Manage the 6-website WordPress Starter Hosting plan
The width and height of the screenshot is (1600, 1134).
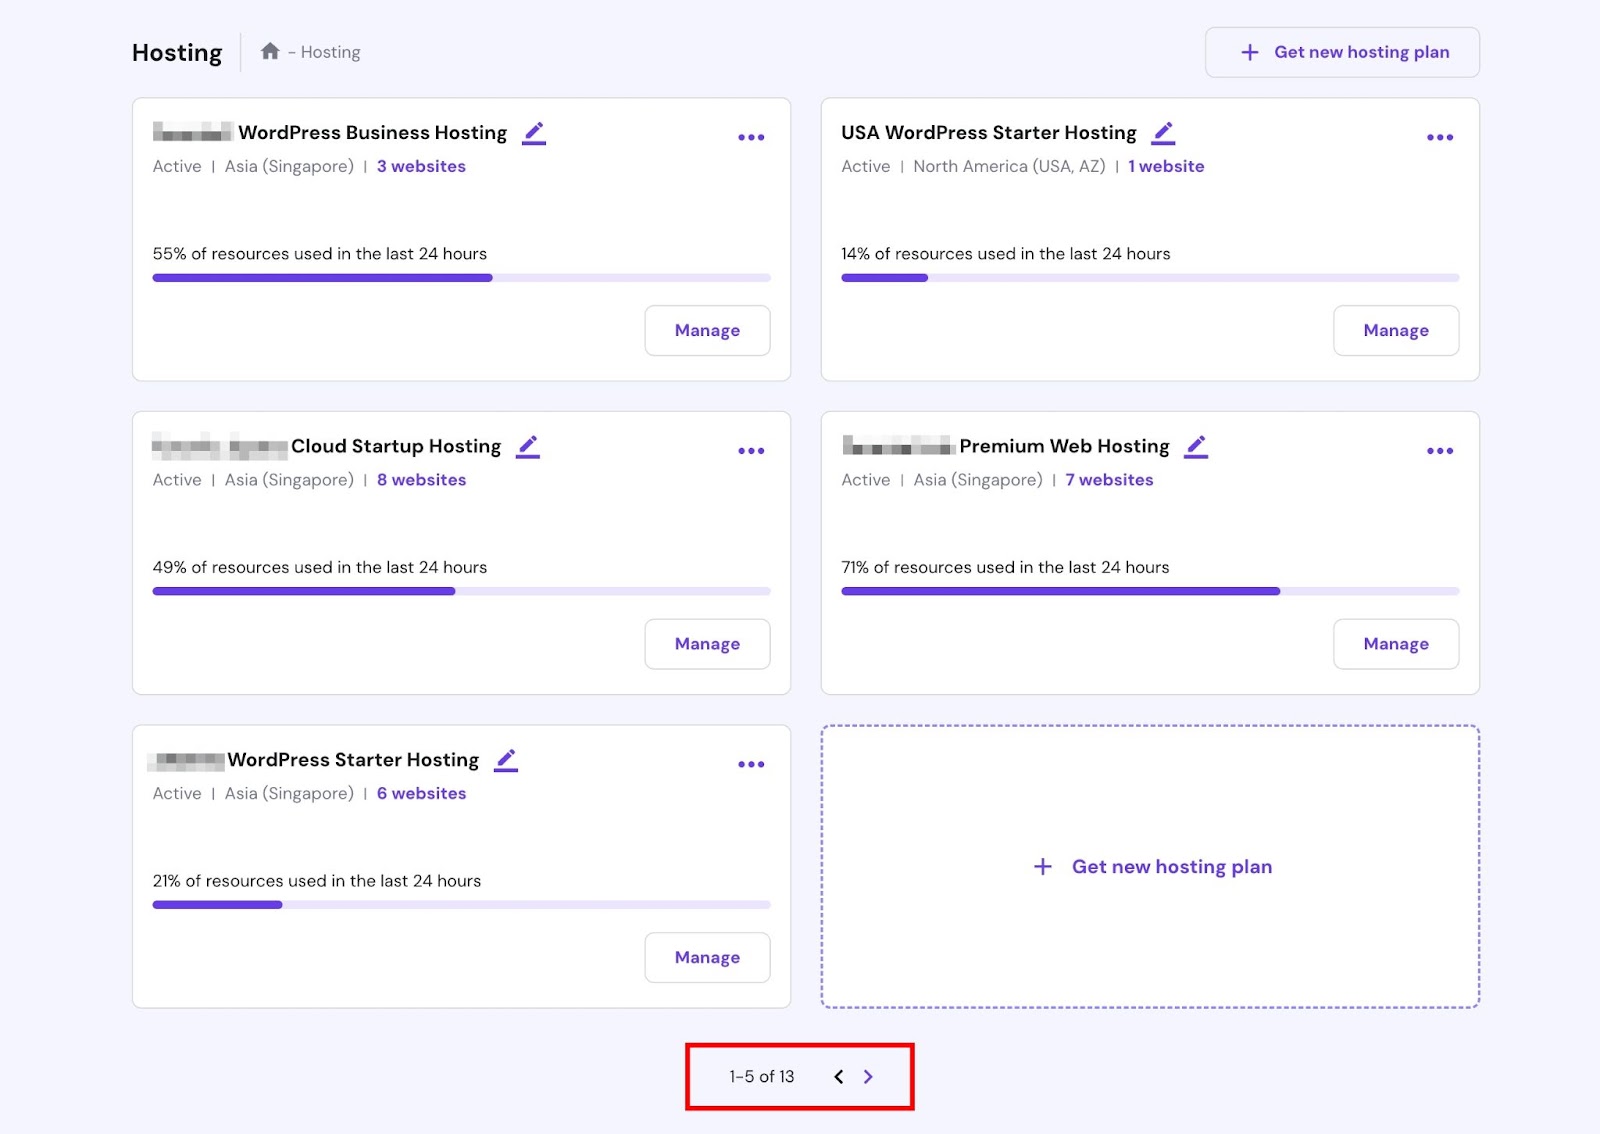707,957
